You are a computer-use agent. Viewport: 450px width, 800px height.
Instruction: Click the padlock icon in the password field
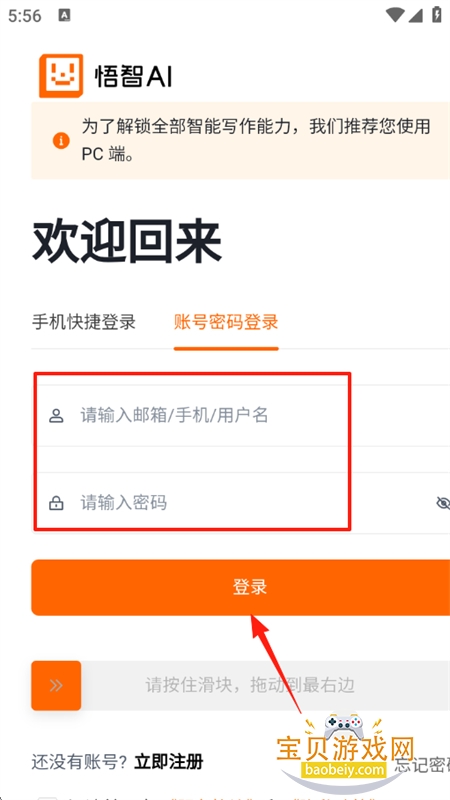click(x=56, y=503)
